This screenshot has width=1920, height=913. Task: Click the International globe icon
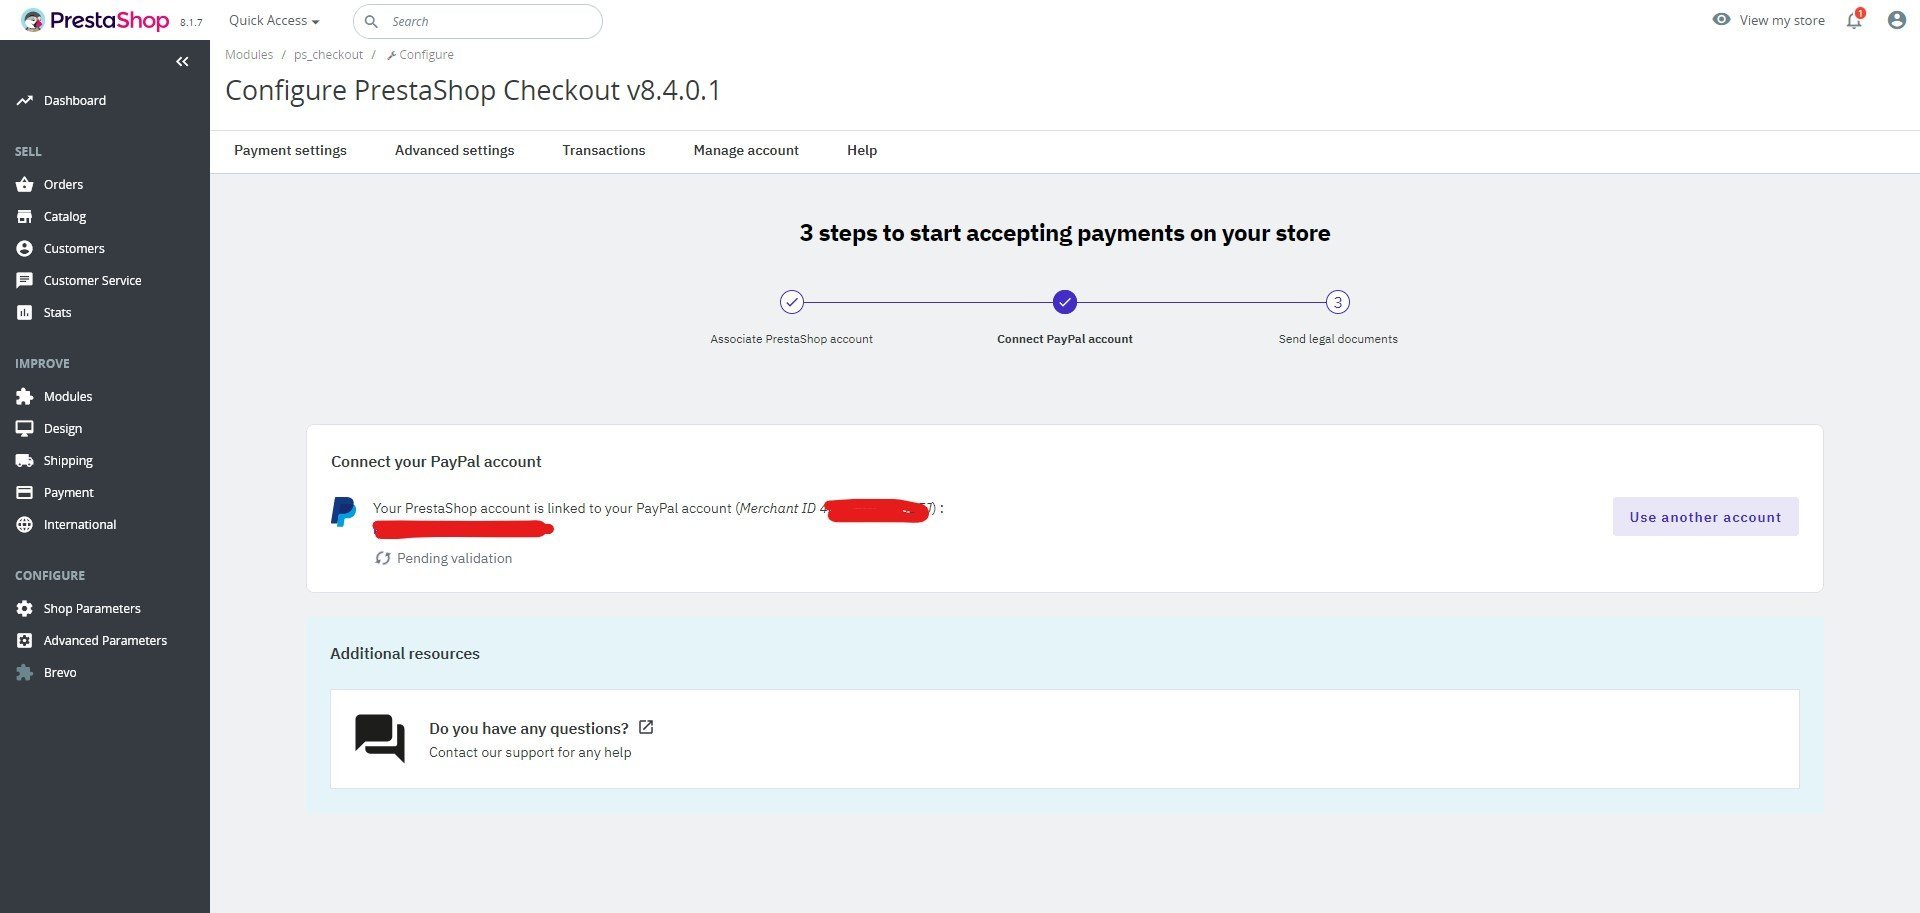tap(25, 525)
